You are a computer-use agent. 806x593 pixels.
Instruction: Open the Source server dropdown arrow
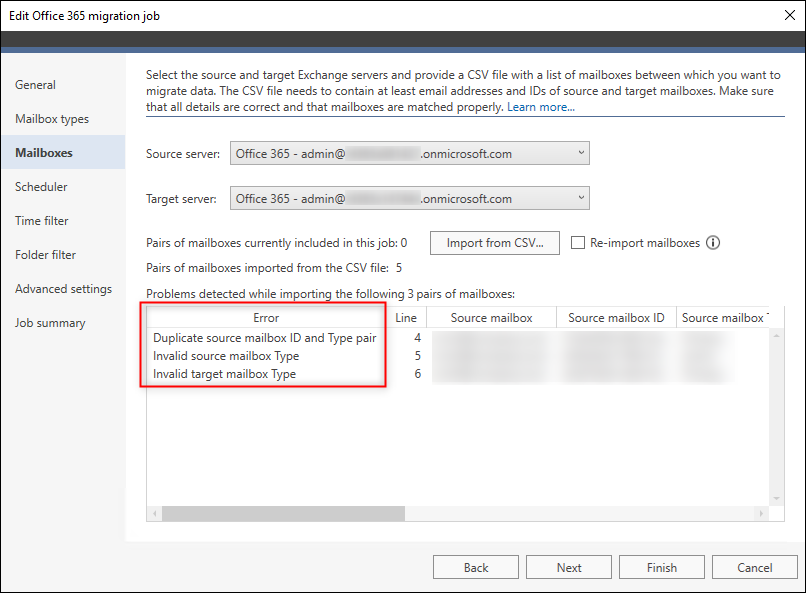click(580, 153)
